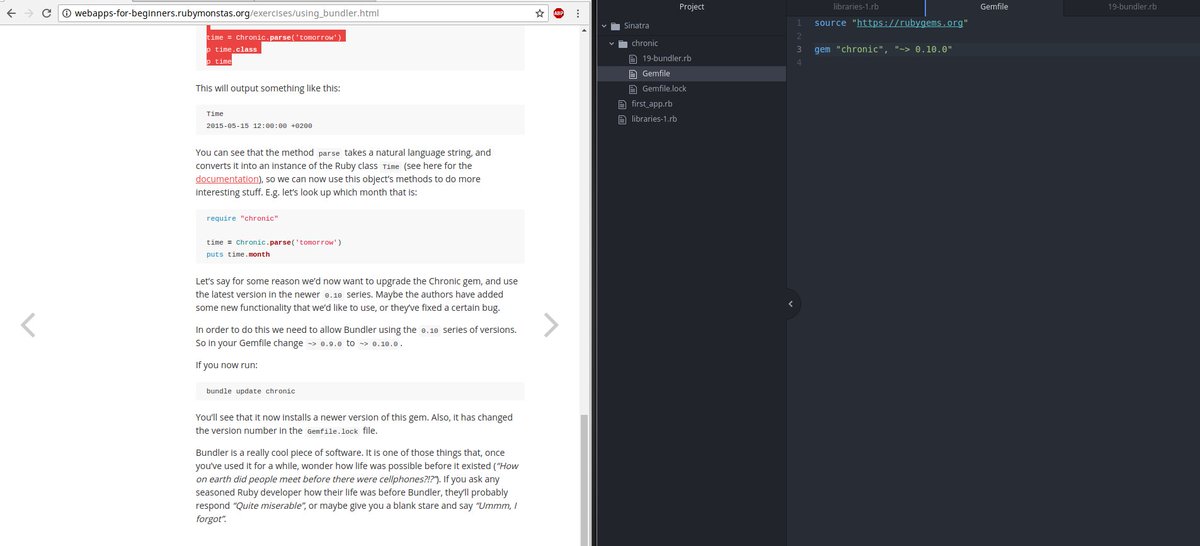Go to previous tutorial page arrow
1200x546 pixels.
tap(28, 324)
